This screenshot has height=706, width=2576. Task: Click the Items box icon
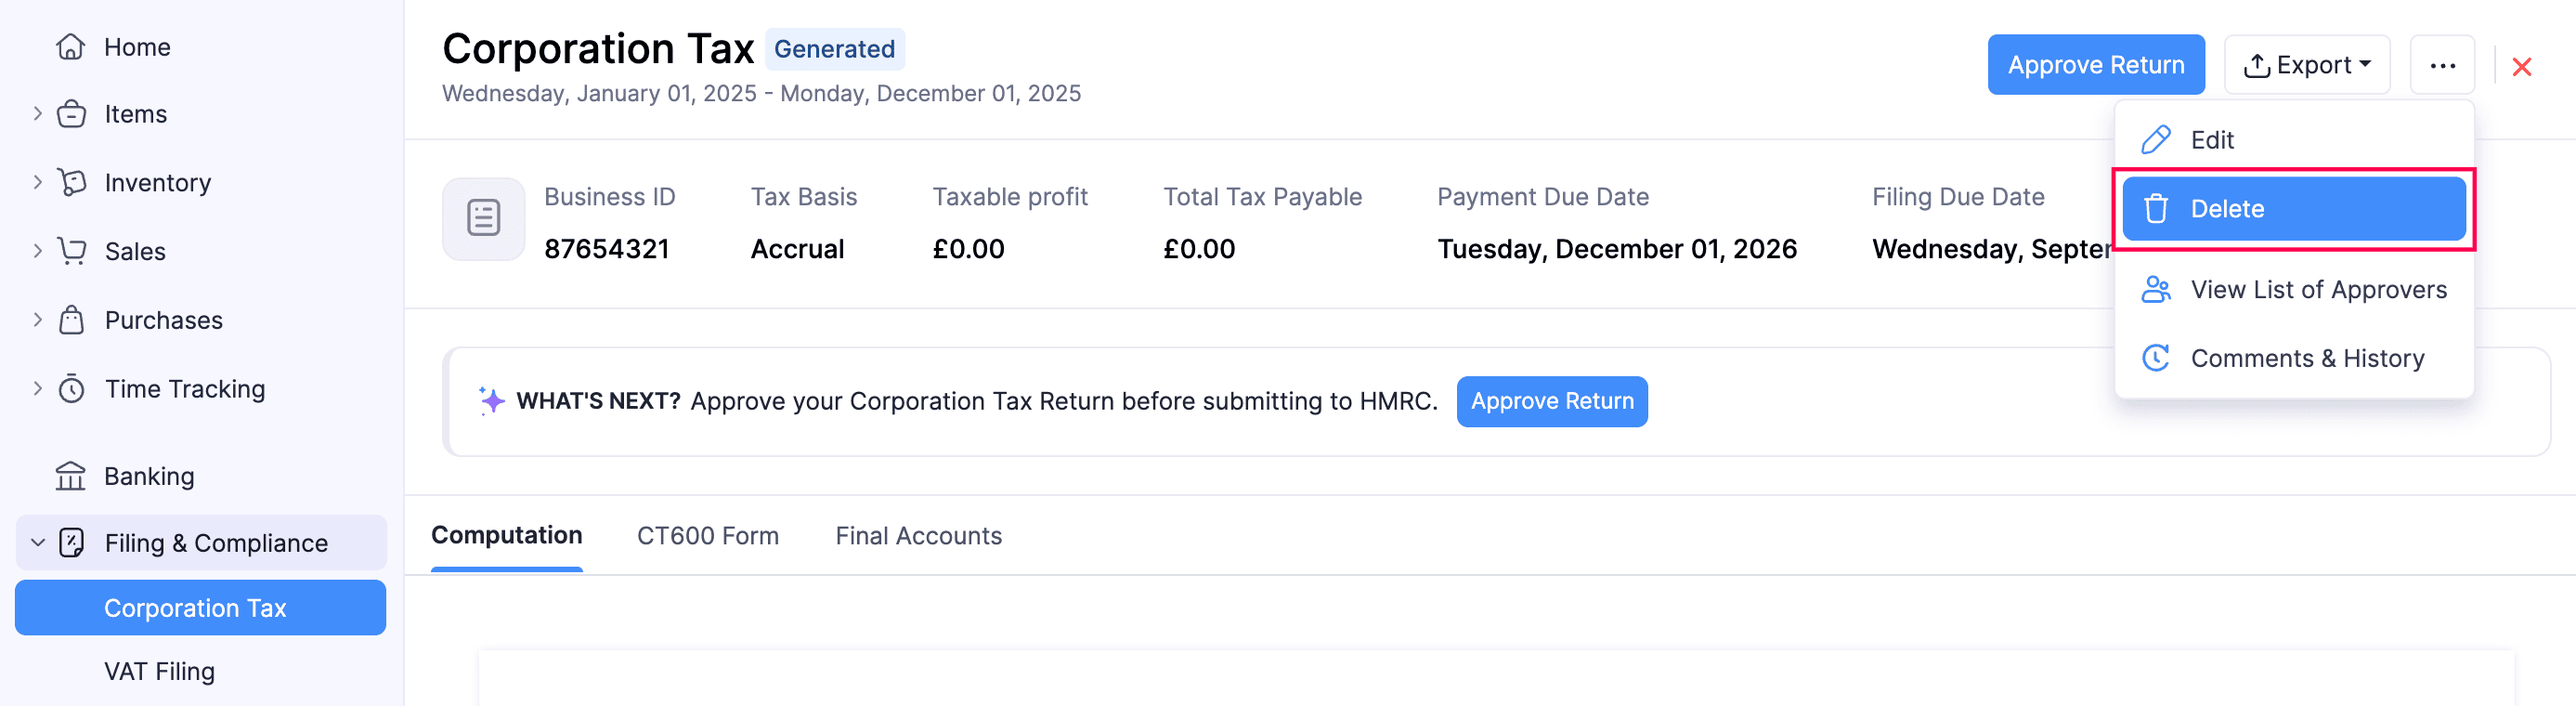[x=70, y=113]
